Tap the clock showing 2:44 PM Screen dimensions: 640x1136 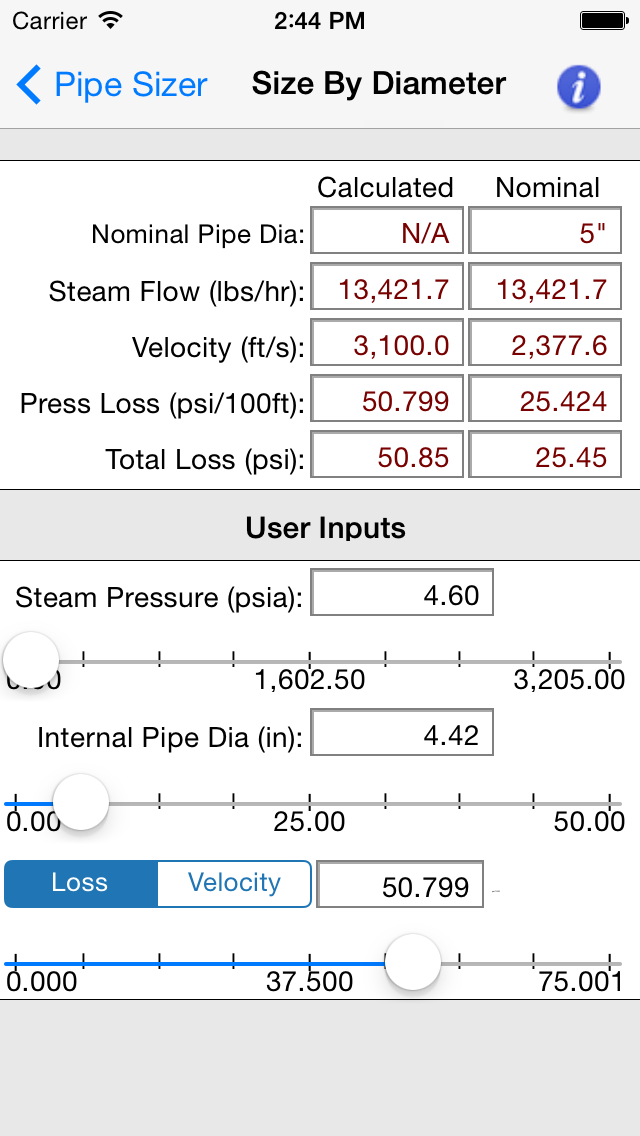tap(319, 20)
